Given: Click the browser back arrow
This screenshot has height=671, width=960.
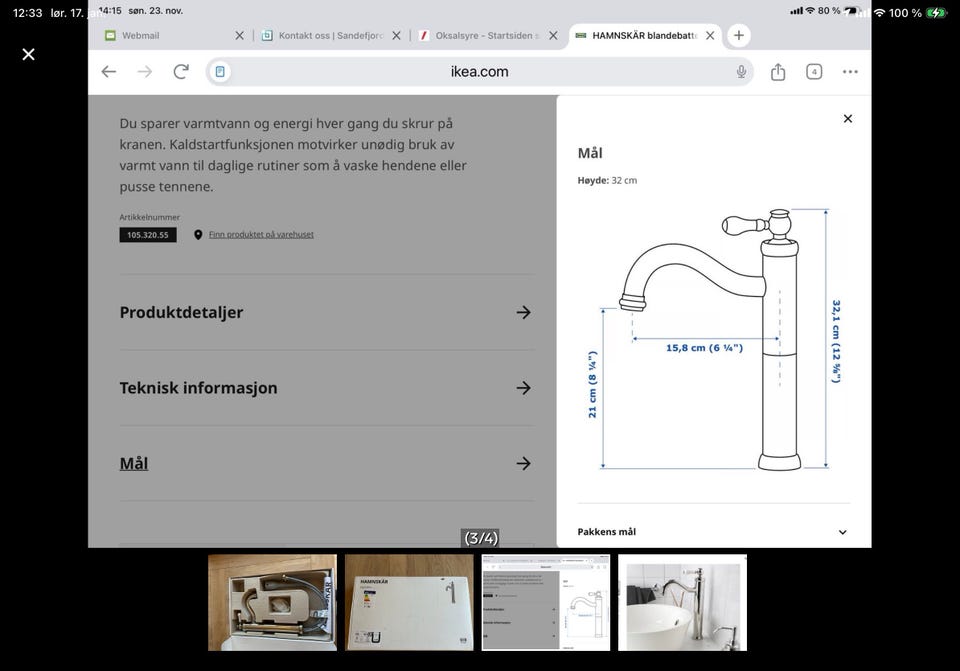Looking at the screenshot, I should [109, 72].
